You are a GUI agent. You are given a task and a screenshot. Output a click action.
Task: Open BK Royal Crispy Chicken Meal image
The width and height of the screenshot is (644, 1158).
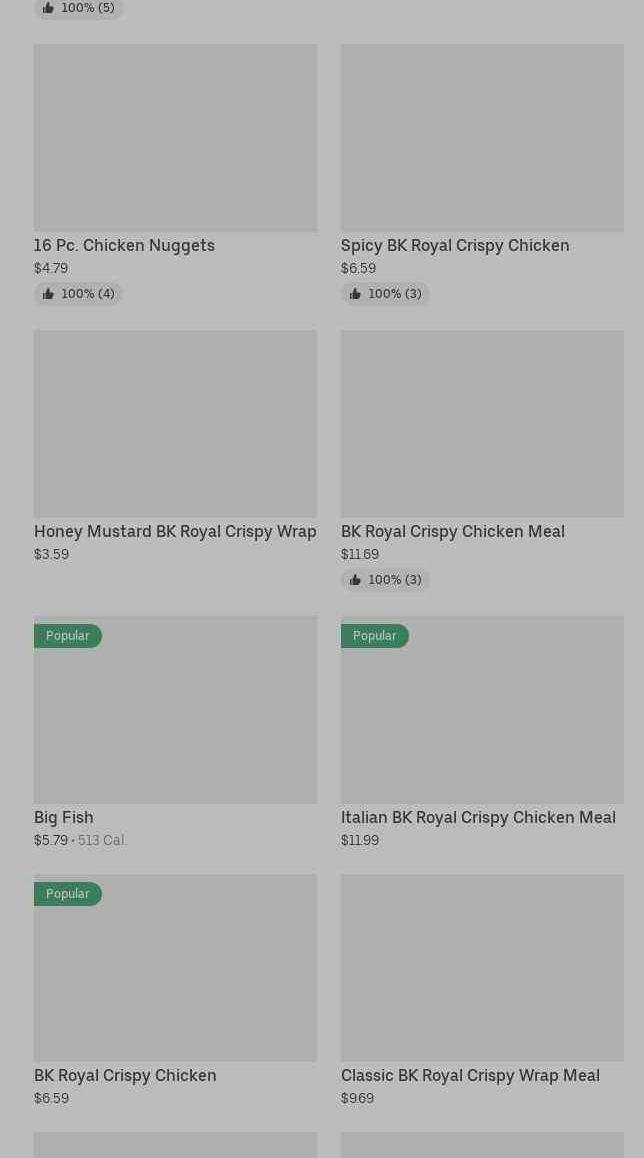pyautogui.click(x=482, y=424)
